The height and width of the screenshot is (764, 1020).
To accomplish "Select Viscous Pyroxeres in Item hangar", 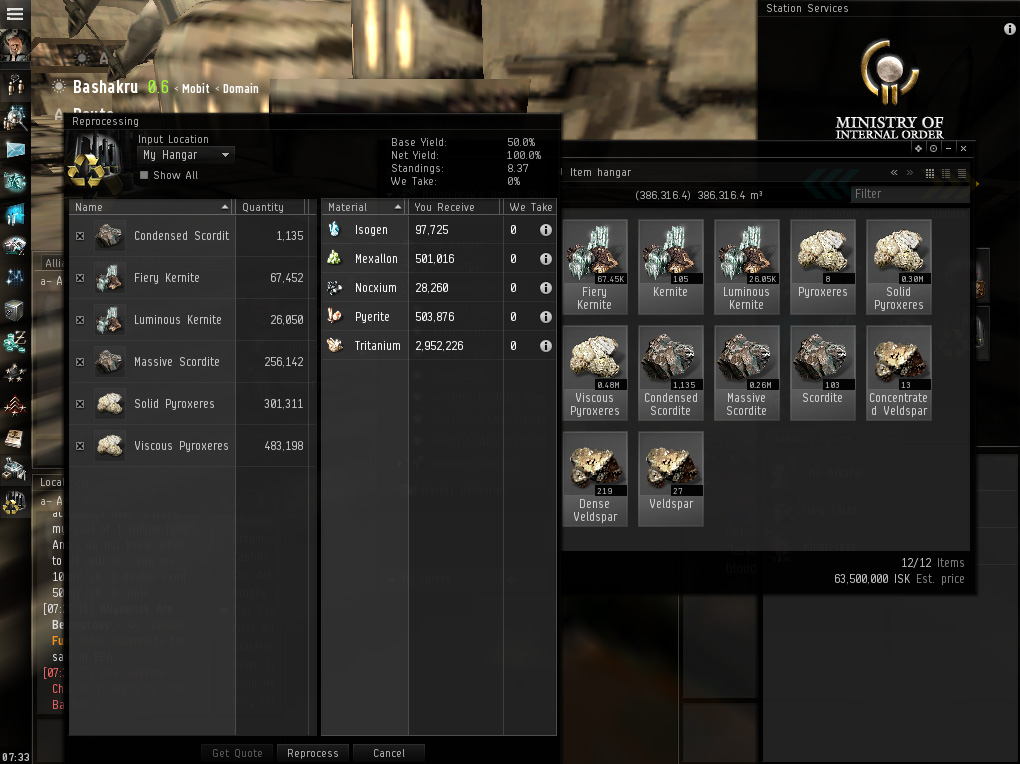I will point(595,373).
